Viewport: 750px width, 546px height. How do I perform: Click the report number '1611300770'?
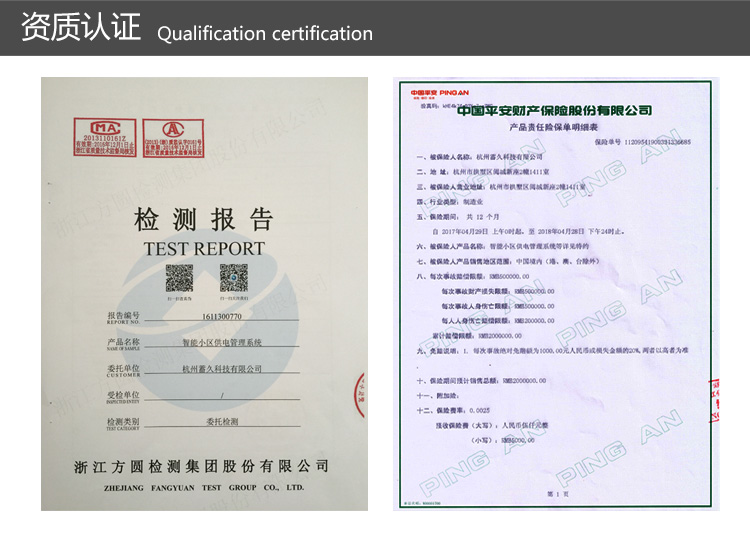pyautogui.click(x=221, y=317)
